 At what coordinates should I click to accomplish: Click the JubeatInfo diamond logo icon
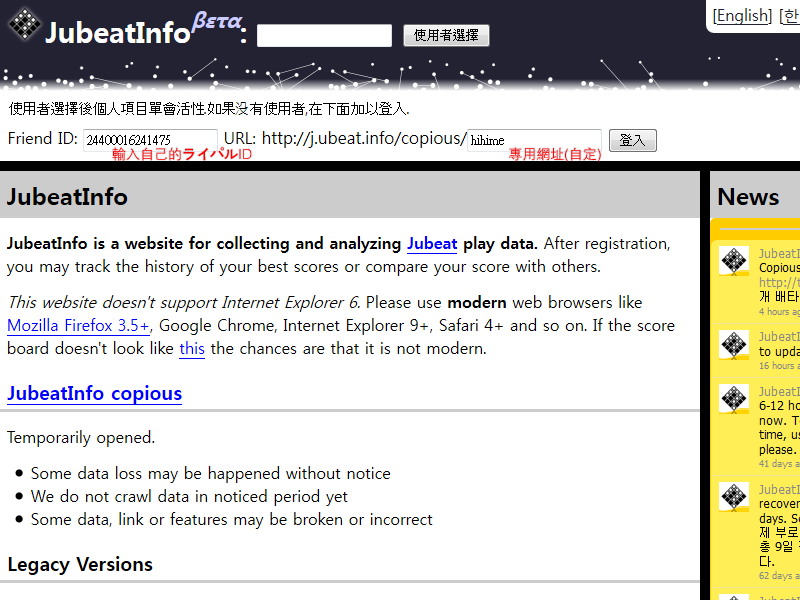(24, 24)
